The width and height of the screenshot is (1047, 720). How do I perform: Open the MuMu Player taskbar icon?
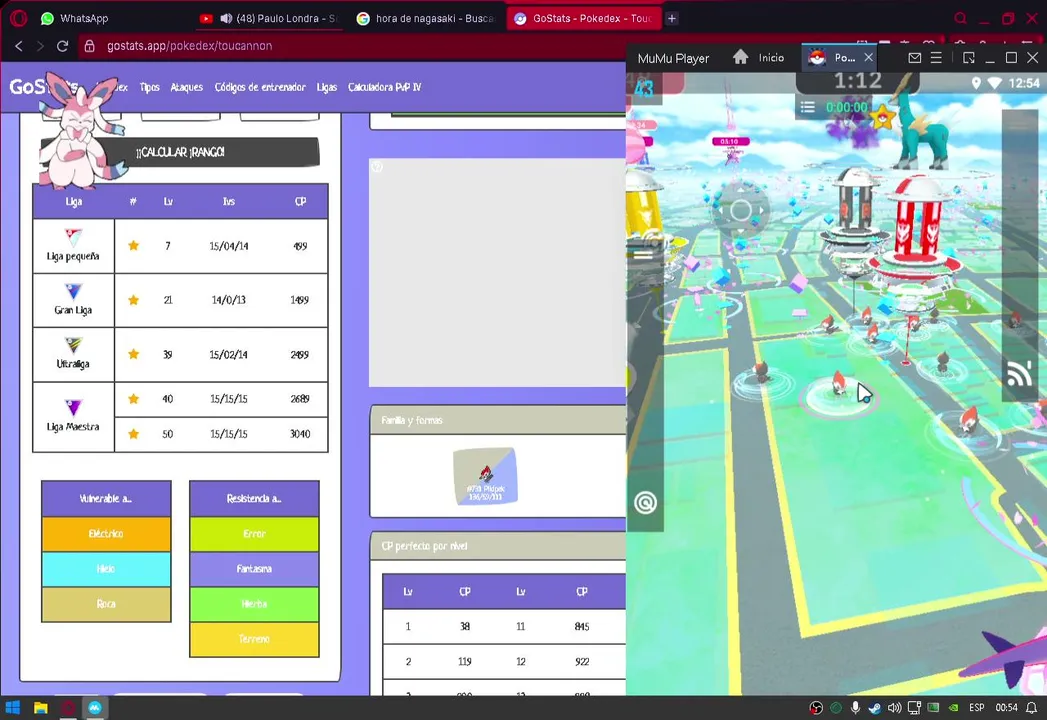click(95, 708)
